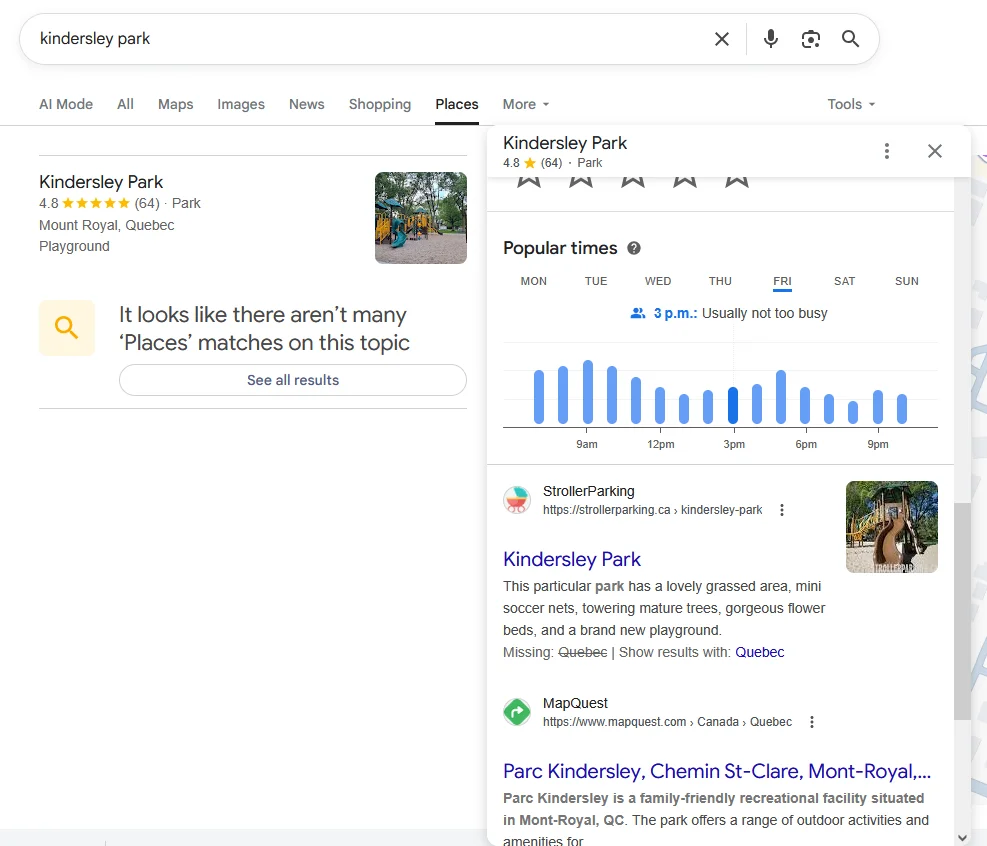Open Kindersley Park playground thumbnail
The width and height of the screenshot is (987, 846).
(421, 218)
